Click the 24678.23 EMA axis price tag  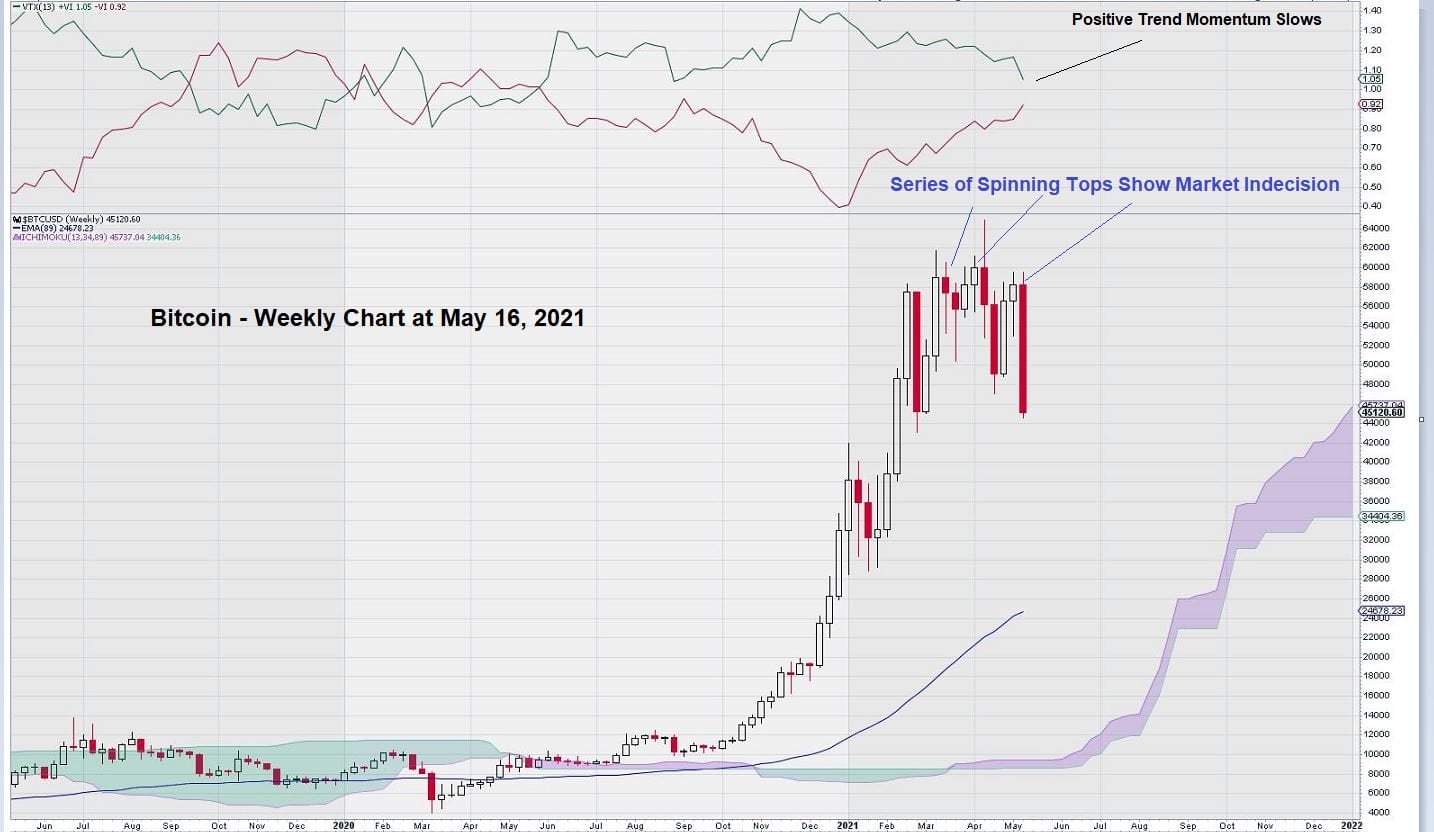click(1381, 610)
